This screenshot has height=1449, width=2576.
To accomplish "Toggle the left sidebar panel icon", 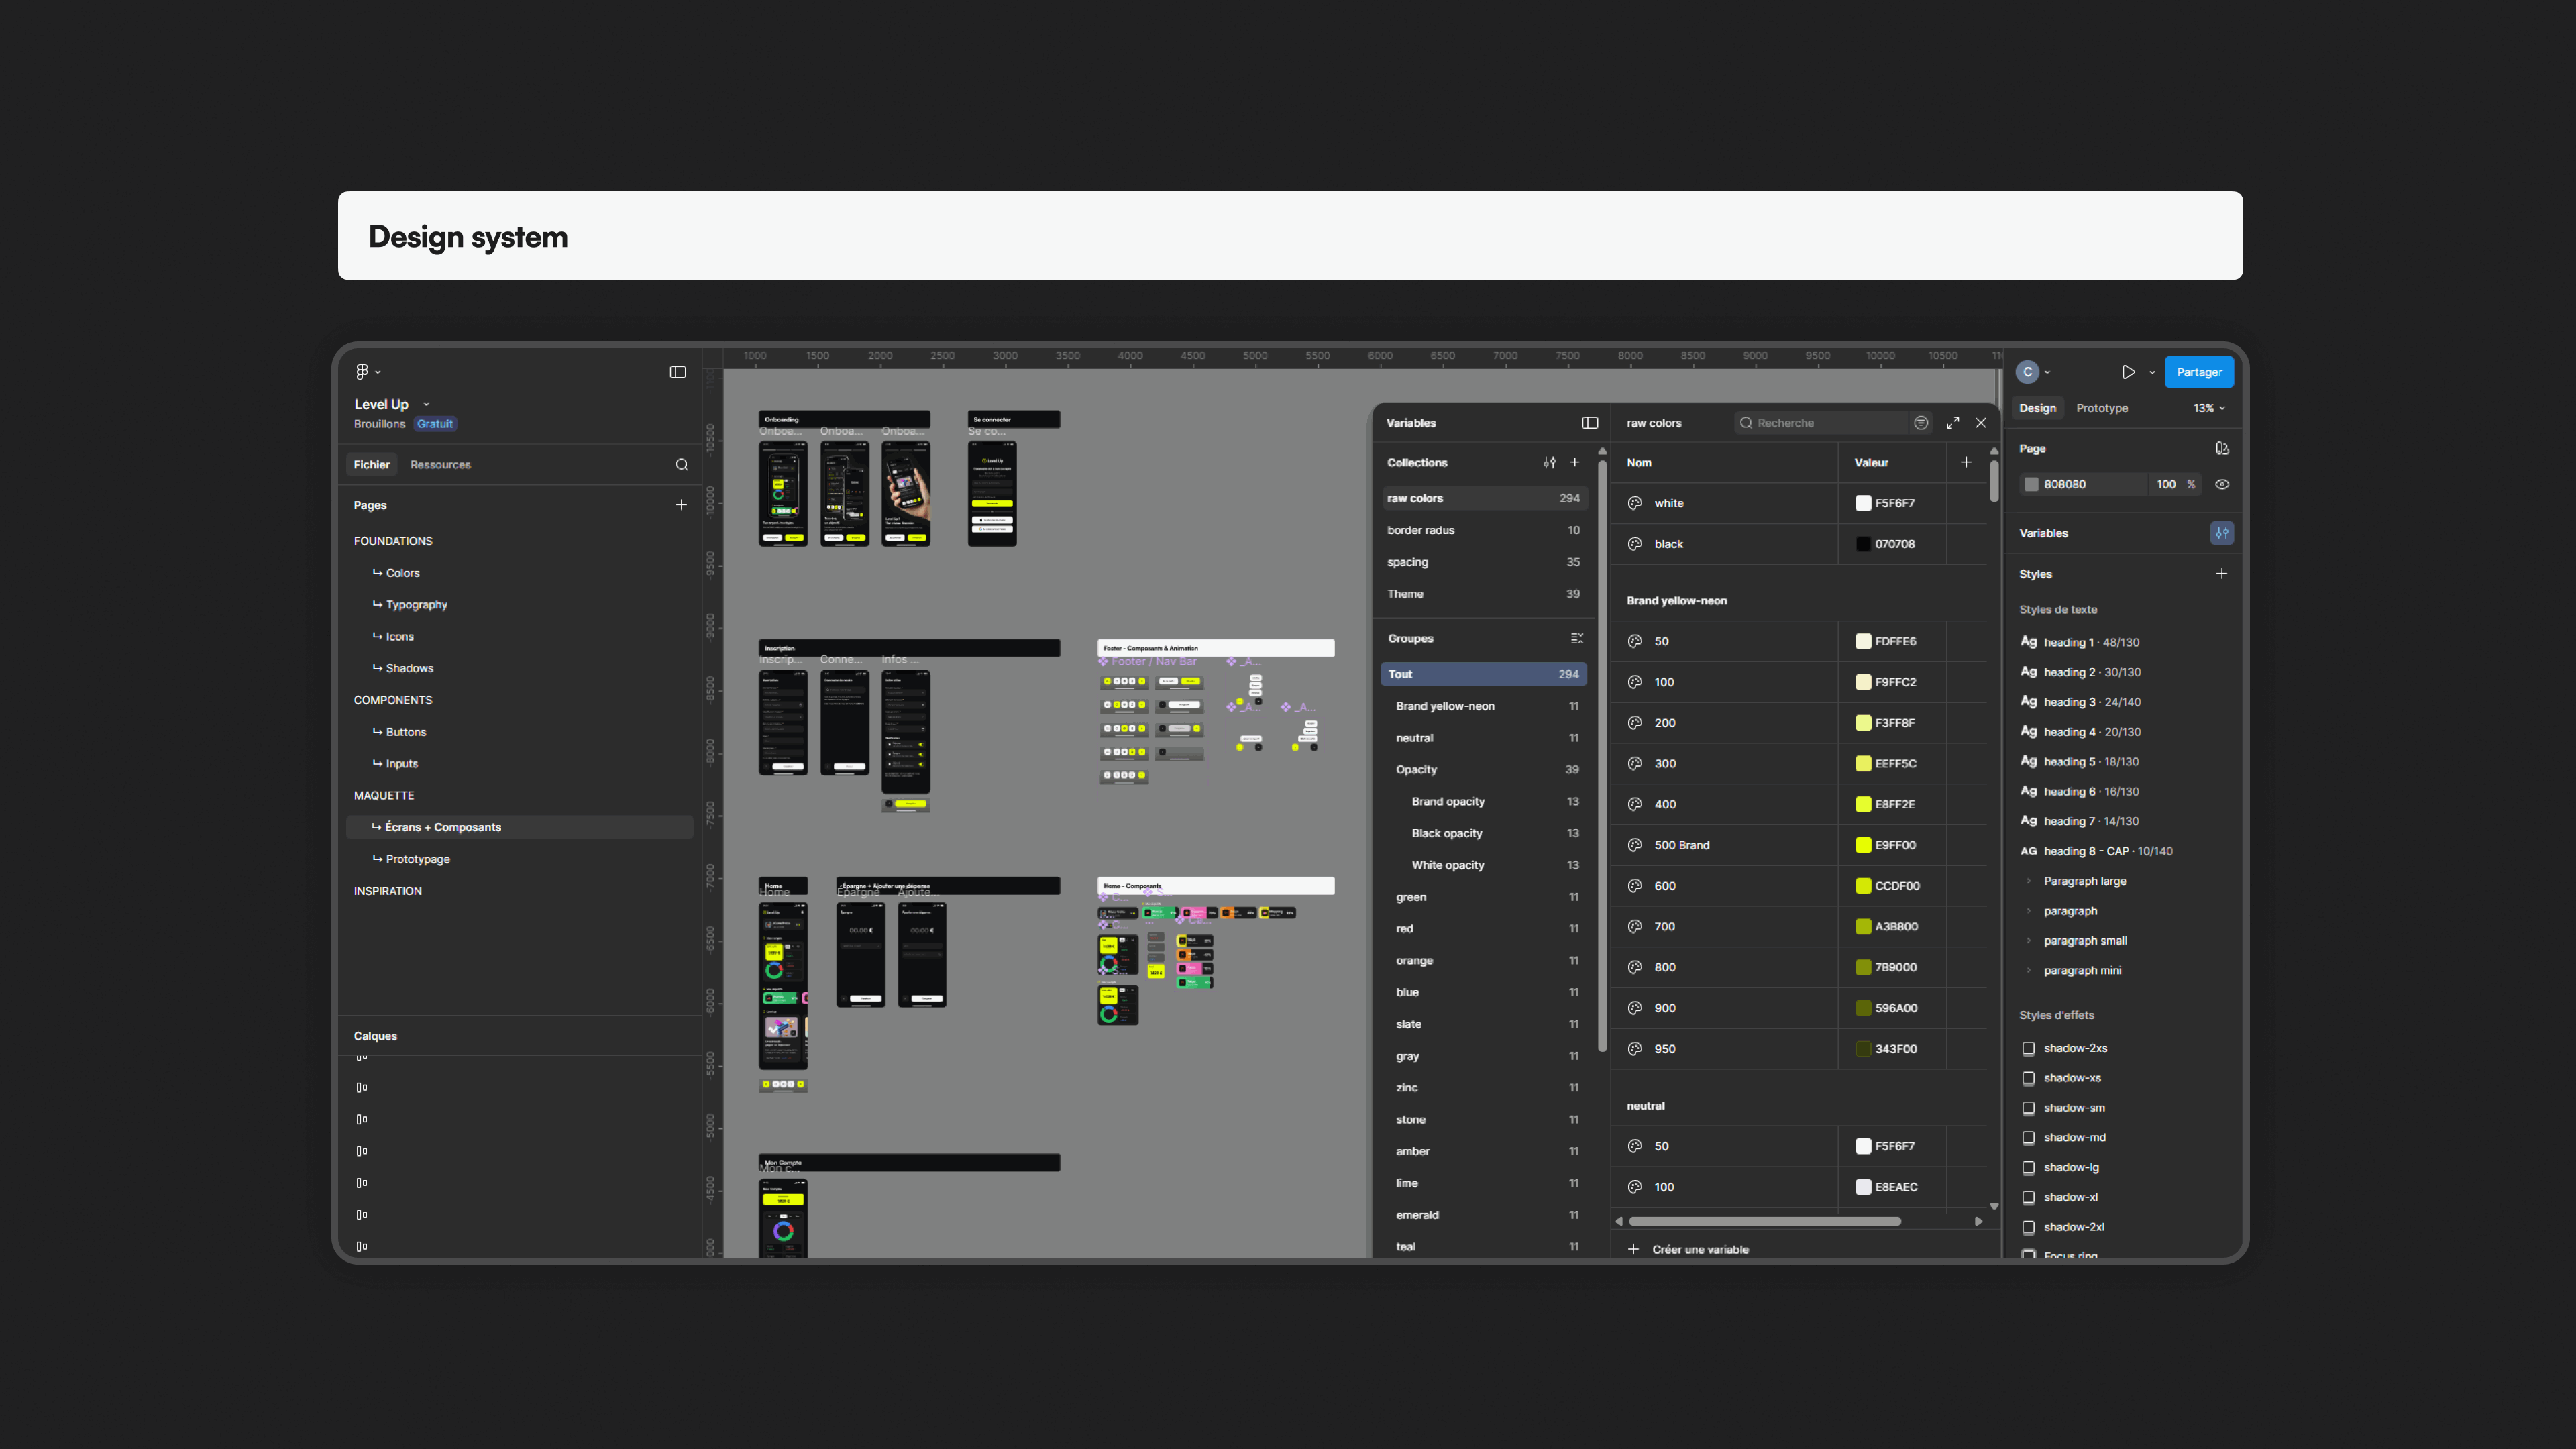I will [x=677, y=372].
